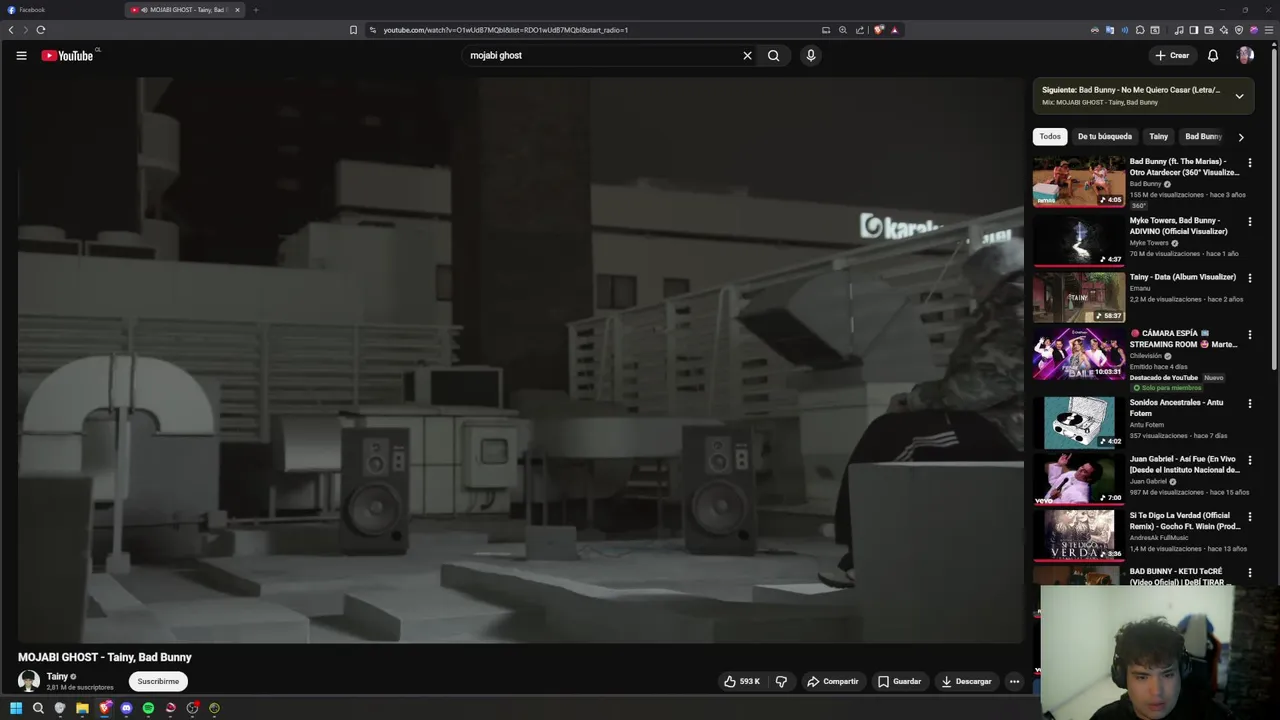Click the Compartir button
This screenshot has height=720, width=1280.
tap(833, 681)
